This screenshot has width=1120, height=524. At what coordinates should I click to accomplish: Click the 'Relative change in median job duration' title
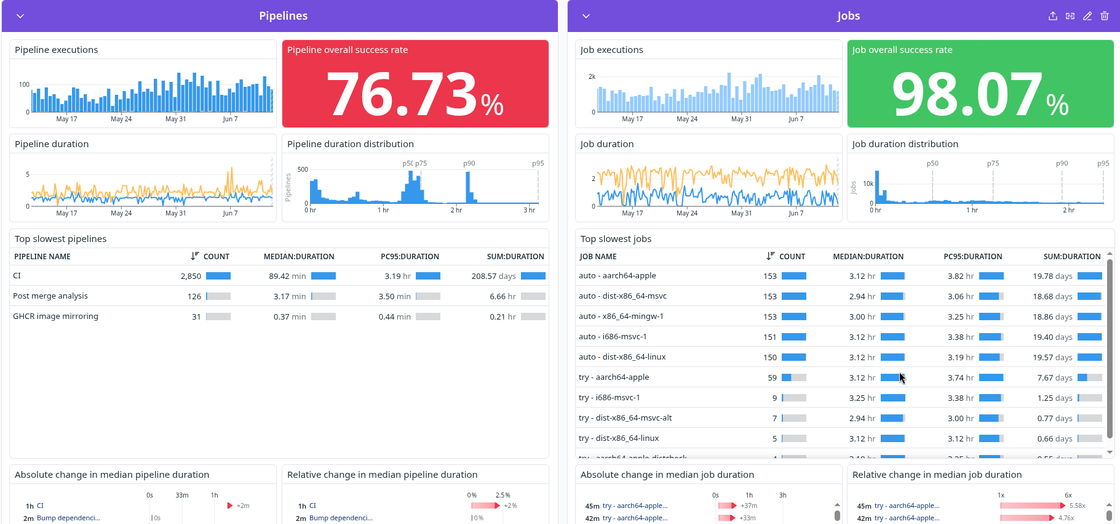point(936,475)
